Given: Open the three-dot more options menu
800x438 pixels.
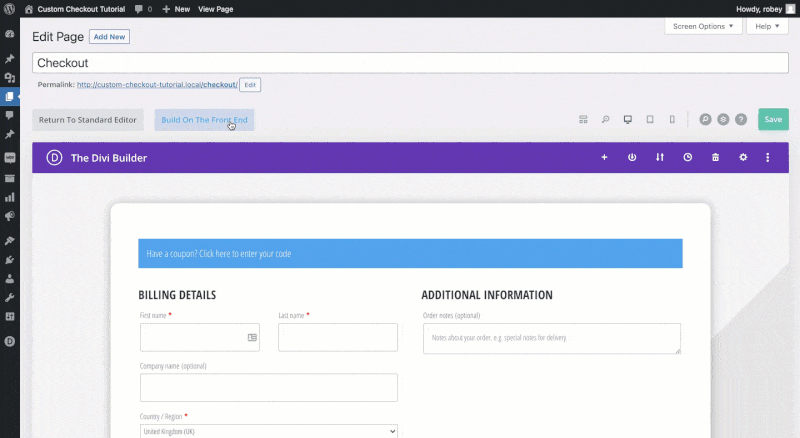Looking at the screenshot, I should (x=767, y=157).
